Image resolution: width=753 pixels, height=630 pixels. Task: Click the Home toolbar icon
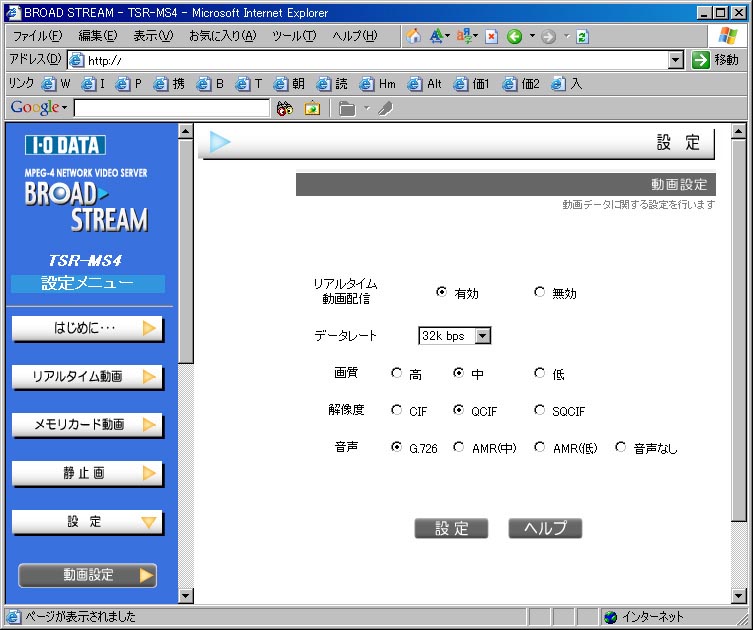(x=413, y=36)
